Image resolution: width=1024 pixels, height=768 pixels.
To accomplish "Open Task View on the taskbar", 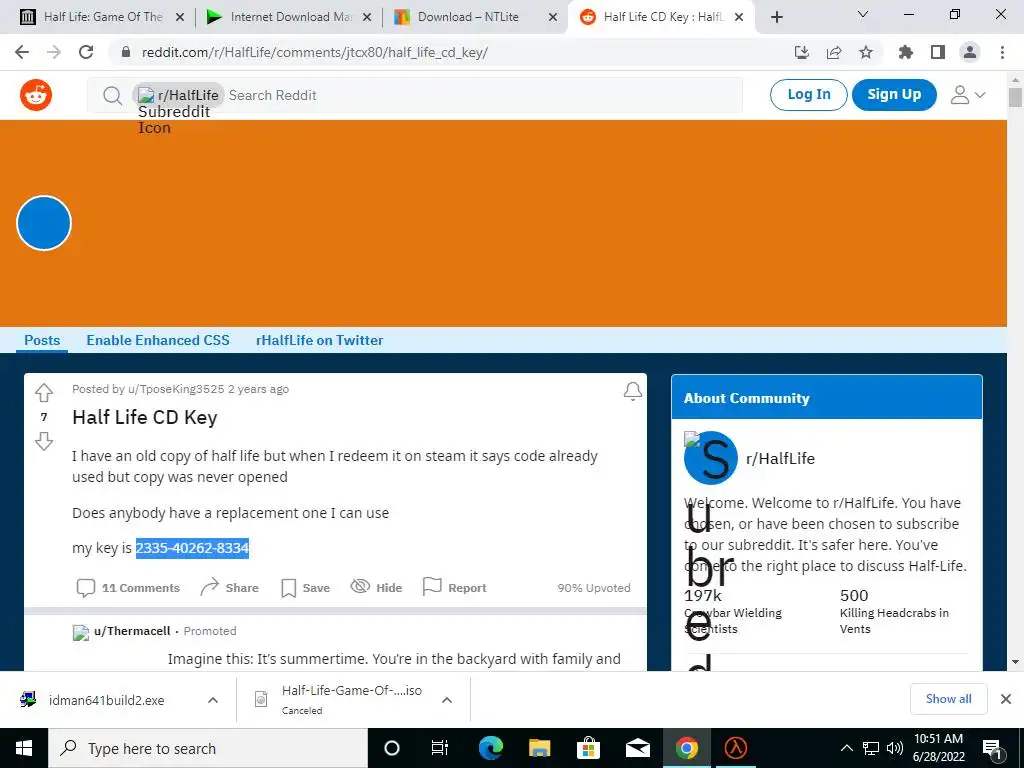I will tap(440, 748).
